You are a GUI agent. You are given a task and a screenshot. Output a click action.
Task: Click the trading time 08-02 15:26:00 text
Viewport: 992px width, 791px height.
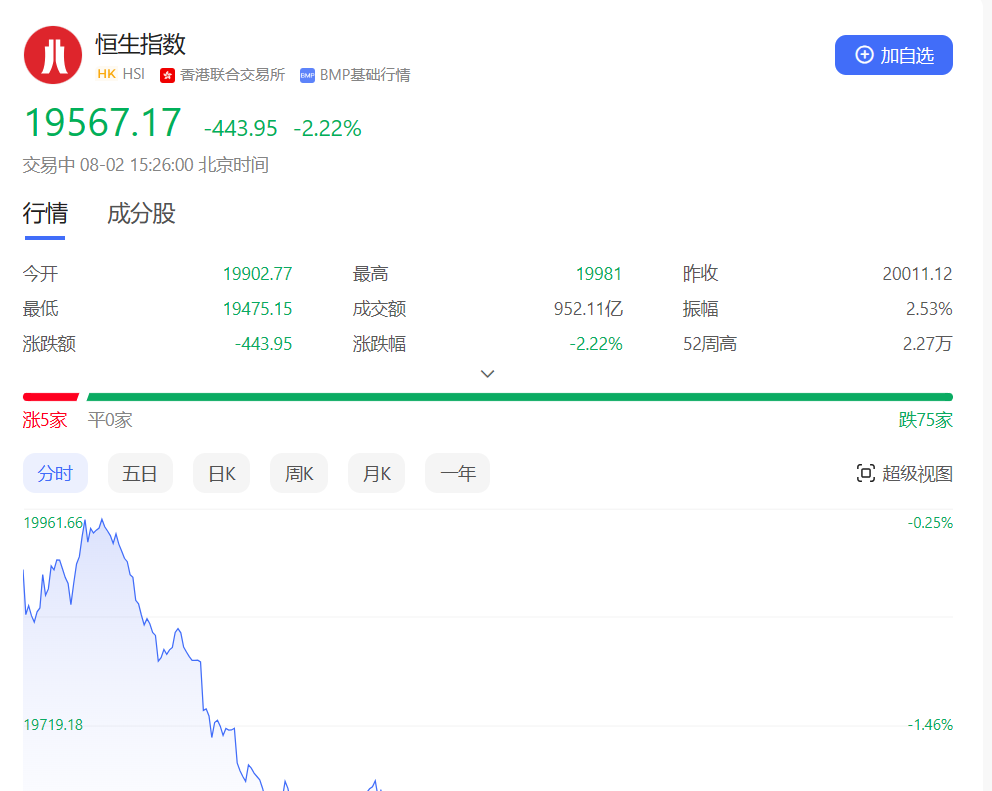coord(137,165)
